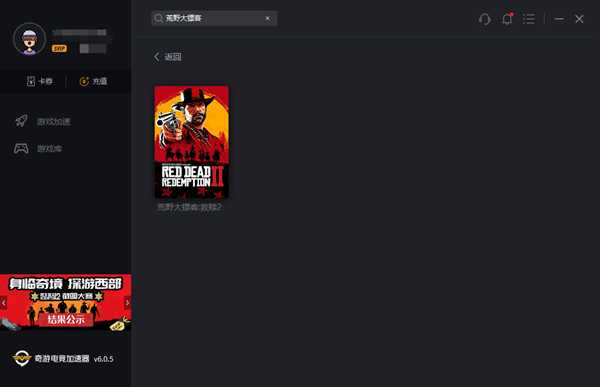
Task: Open the 游戏加速 menu label
Action: point(54,122)
